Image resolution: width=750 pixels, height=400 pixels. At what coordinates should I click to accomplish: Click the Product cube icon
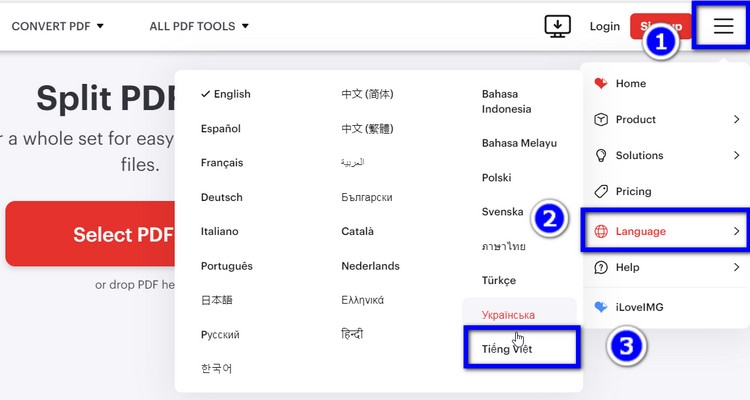[601, 119]
